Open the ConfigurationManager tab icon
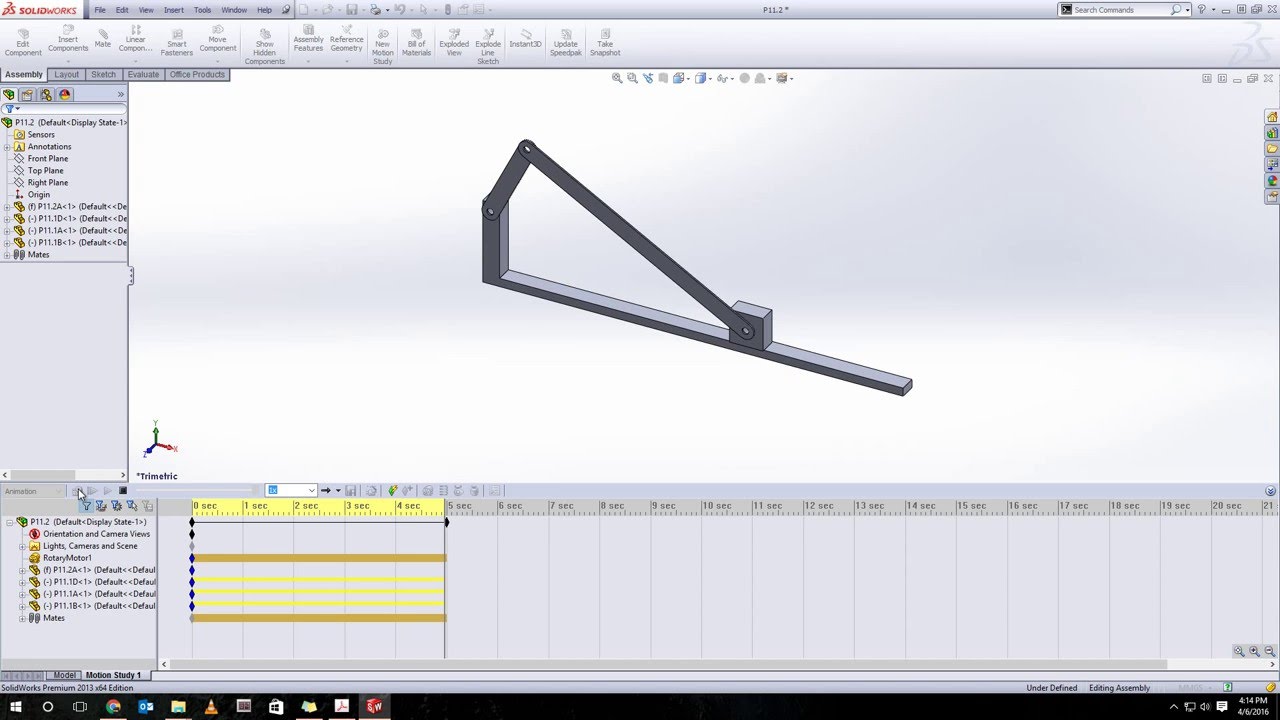 pos(46,95)
